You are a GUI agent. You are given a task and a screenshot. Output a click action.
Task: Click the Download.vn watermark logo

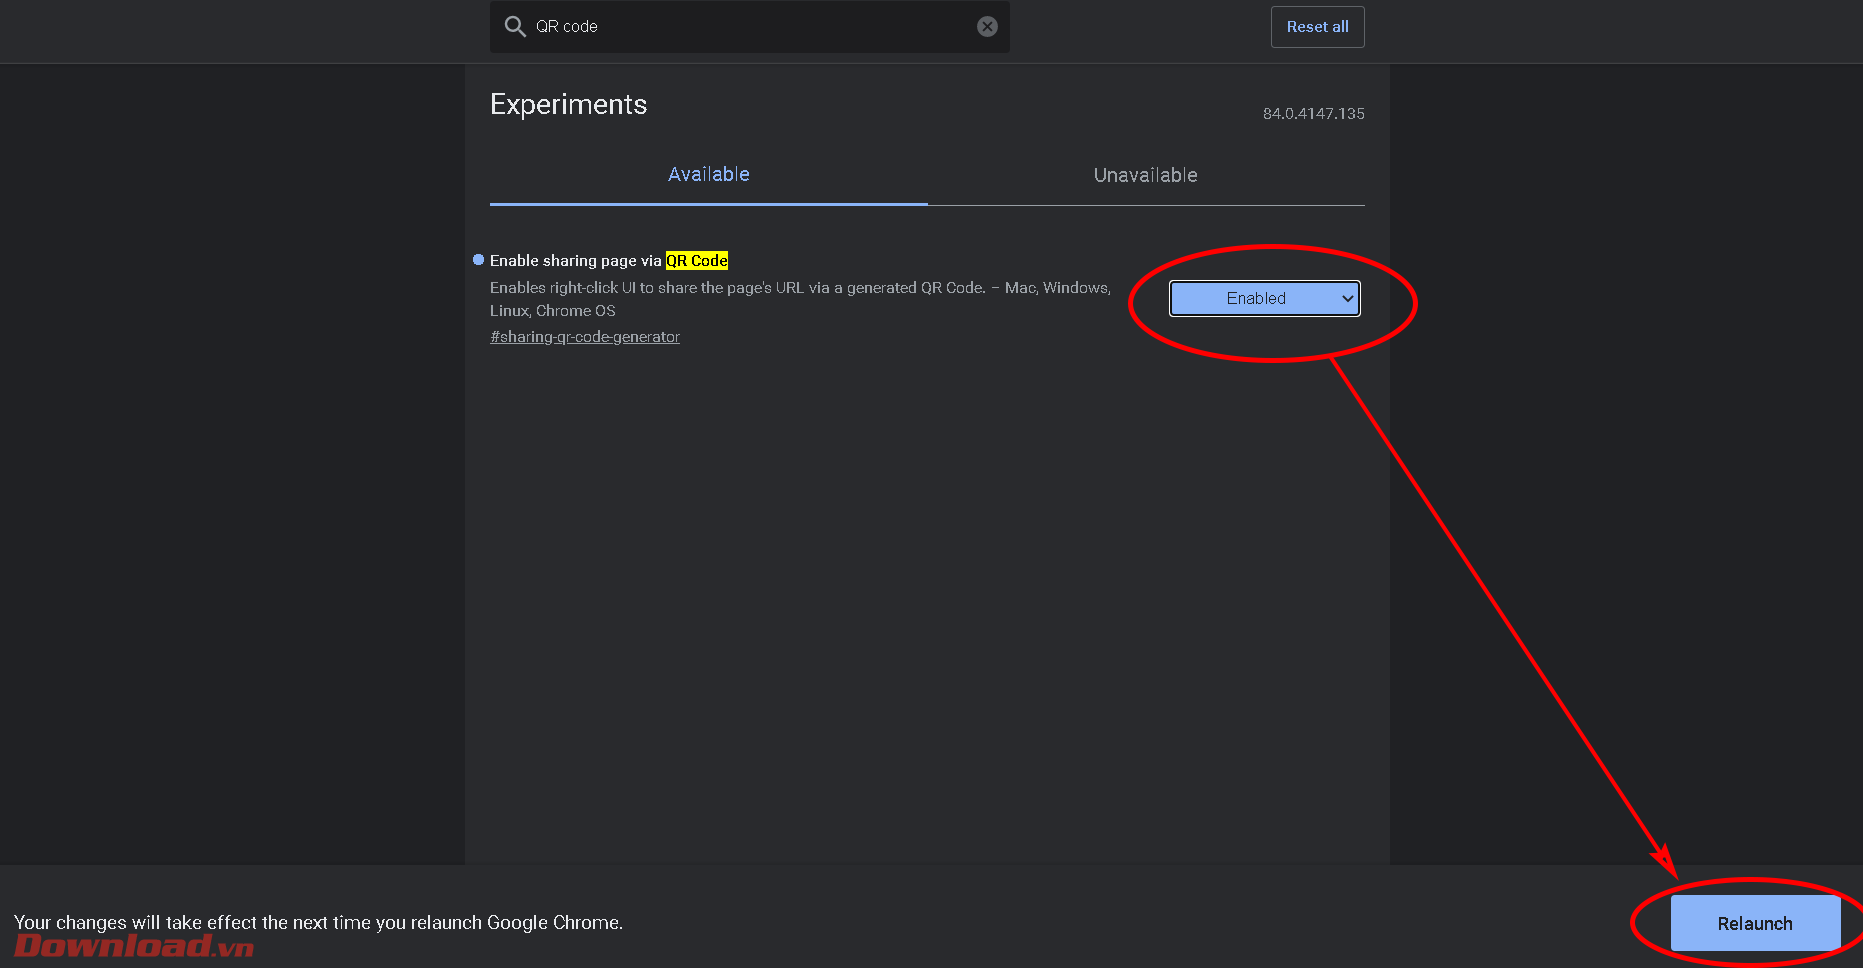coord(134,946)
